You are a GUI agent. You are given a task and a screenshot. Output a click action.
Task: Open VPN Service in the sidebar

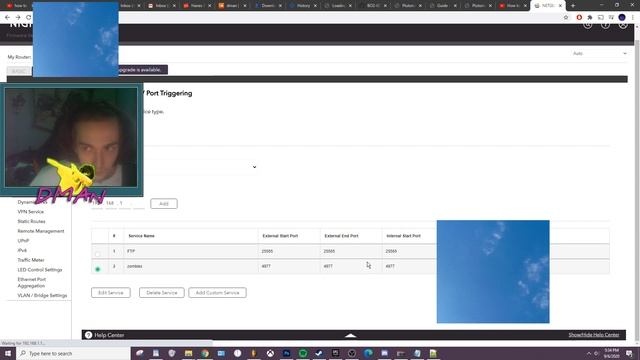[31, 212]
